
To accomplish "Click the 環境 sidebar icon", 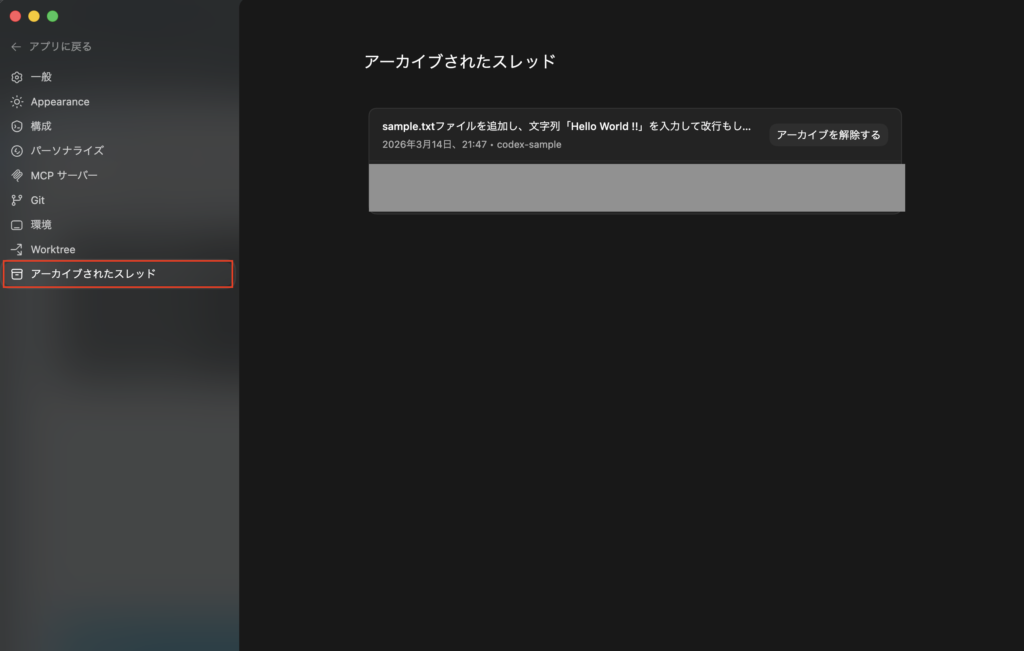I will [16, 225].
